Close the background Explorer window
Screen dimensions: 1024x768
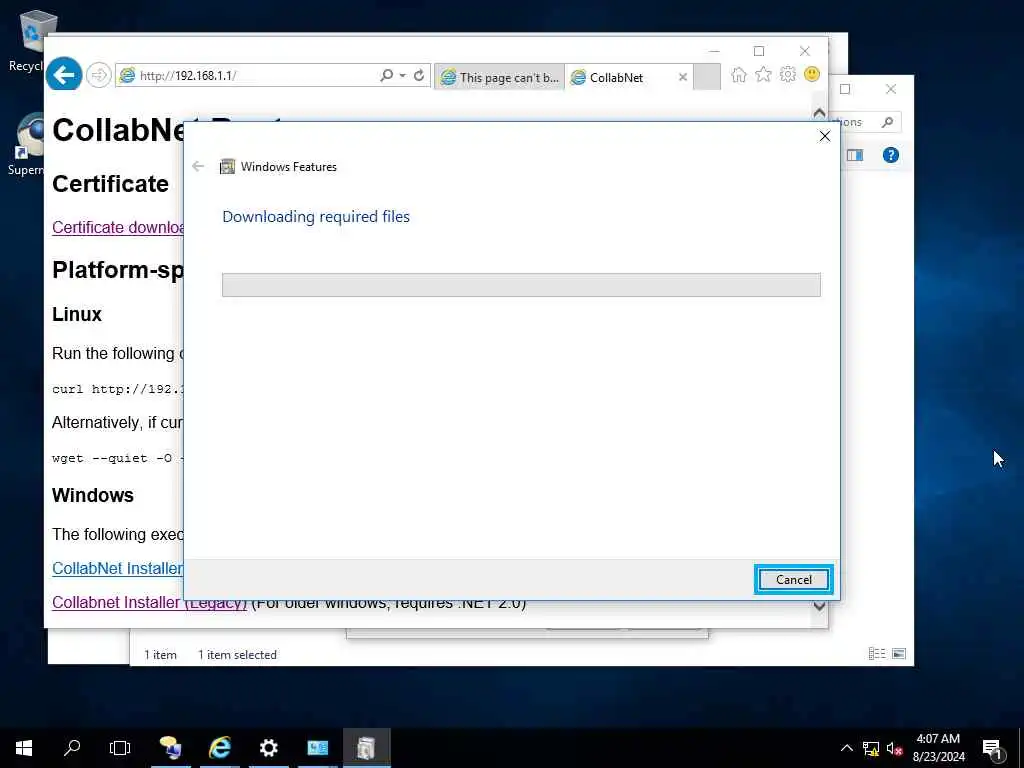tap(891, 89)
